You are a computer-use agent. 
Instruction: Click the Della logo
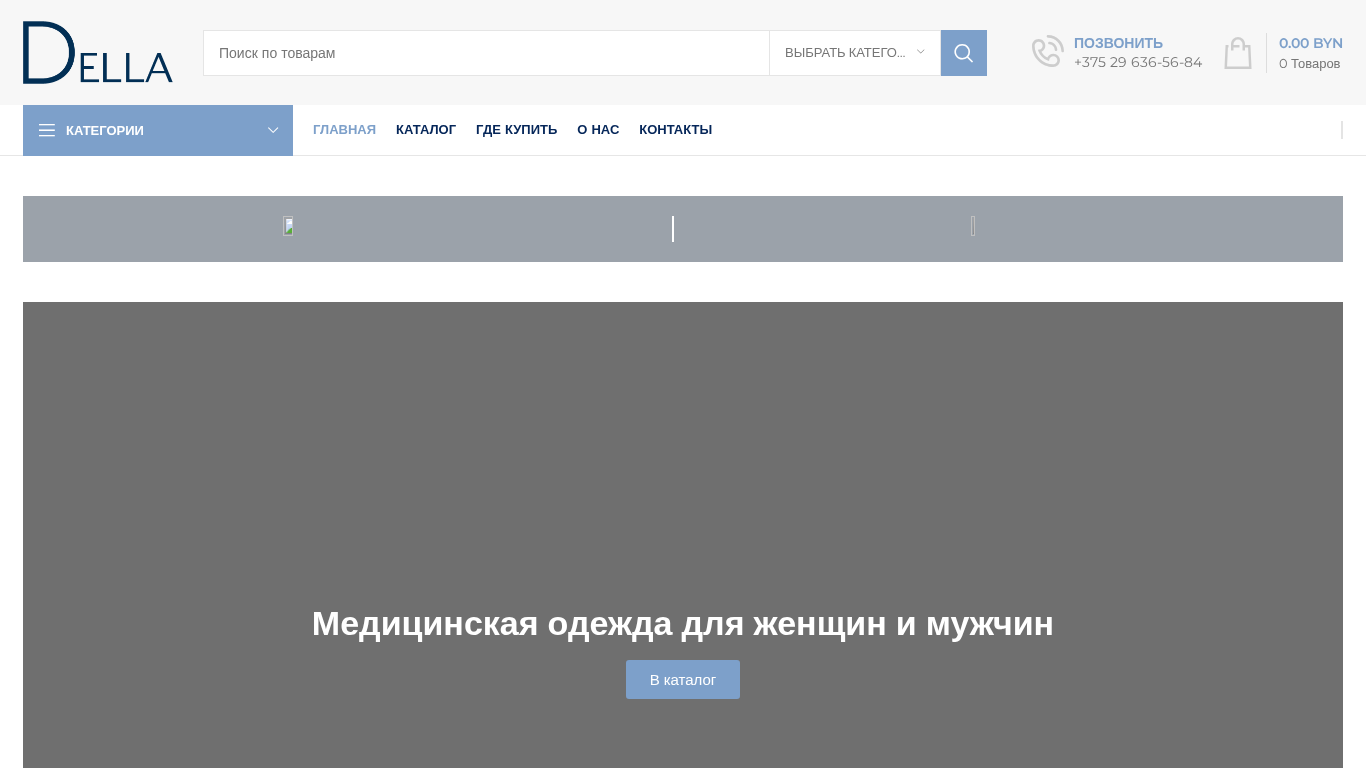[98, 52]
